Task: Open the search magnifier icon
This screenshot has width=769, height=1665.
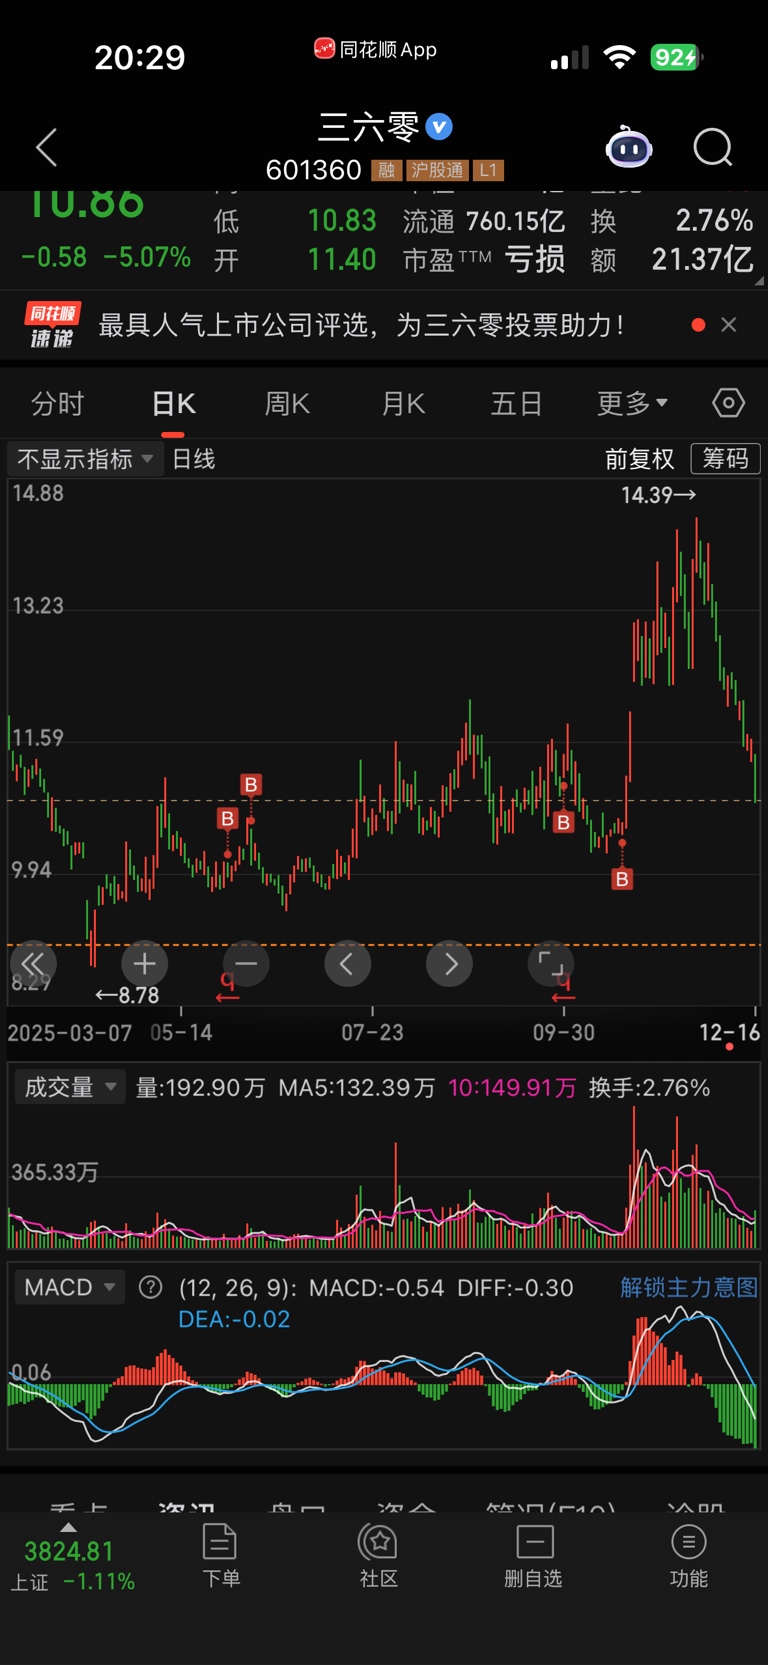Action: point(713,148)
